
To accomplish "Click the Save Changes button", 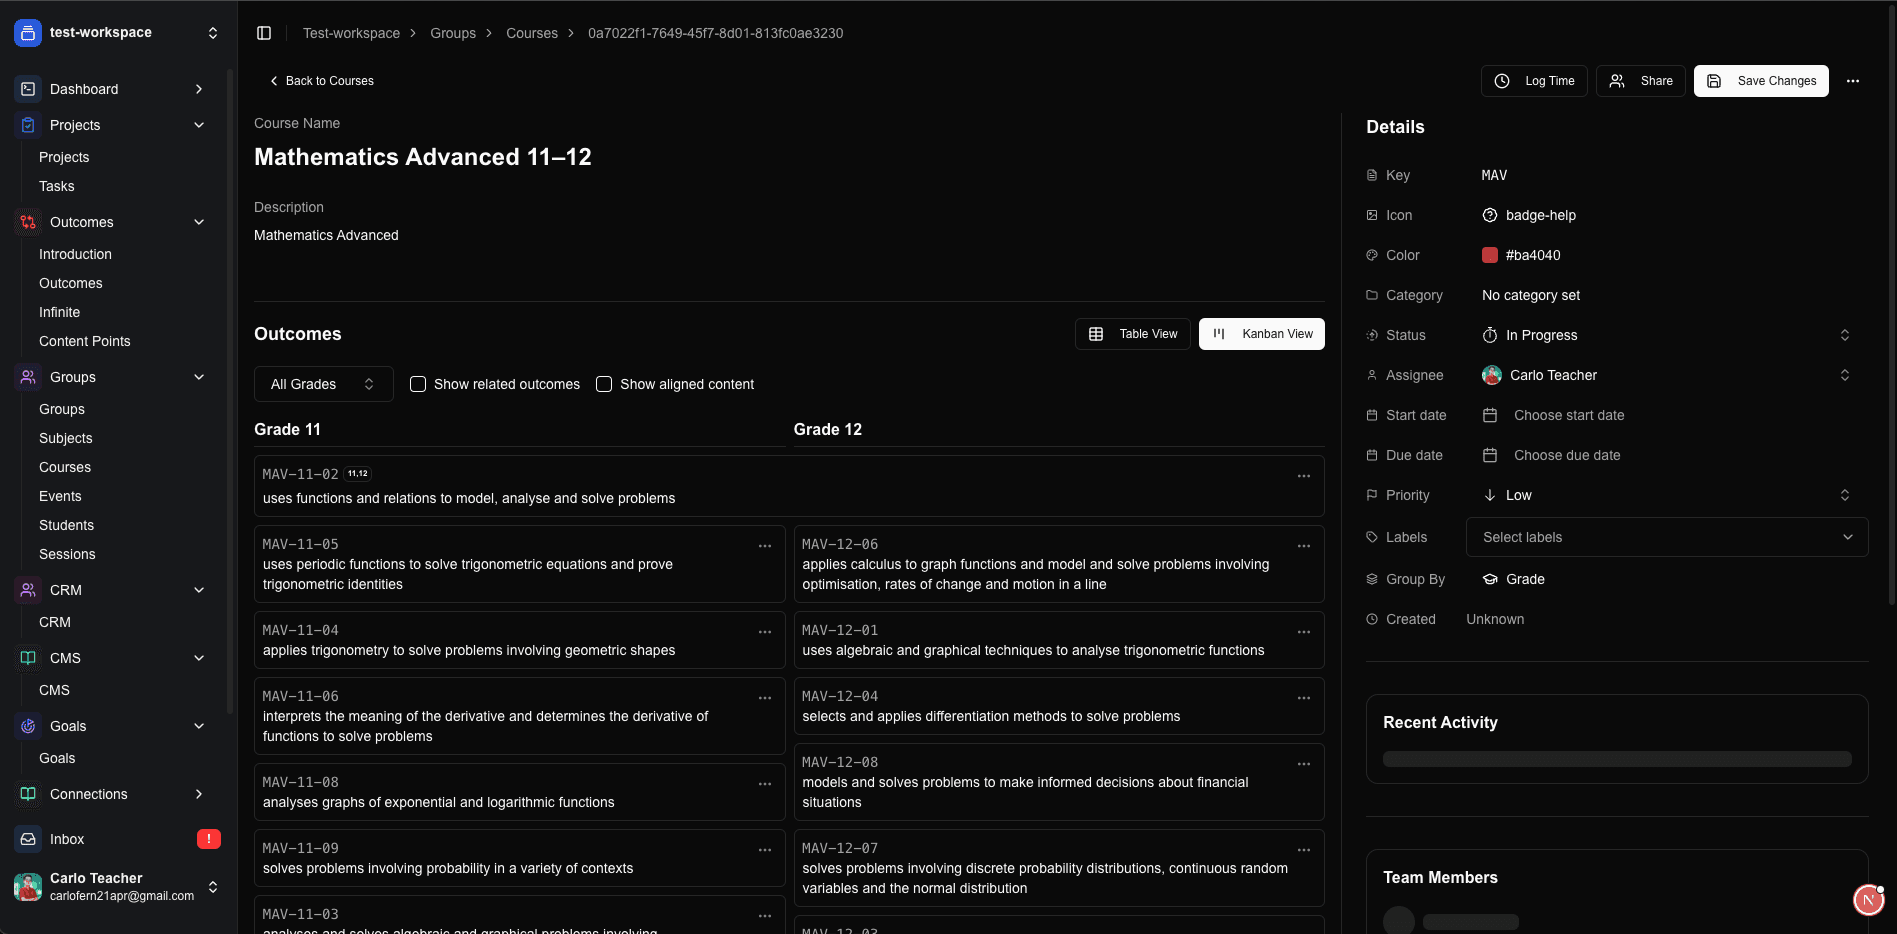I will click(x=1761, y=81).
